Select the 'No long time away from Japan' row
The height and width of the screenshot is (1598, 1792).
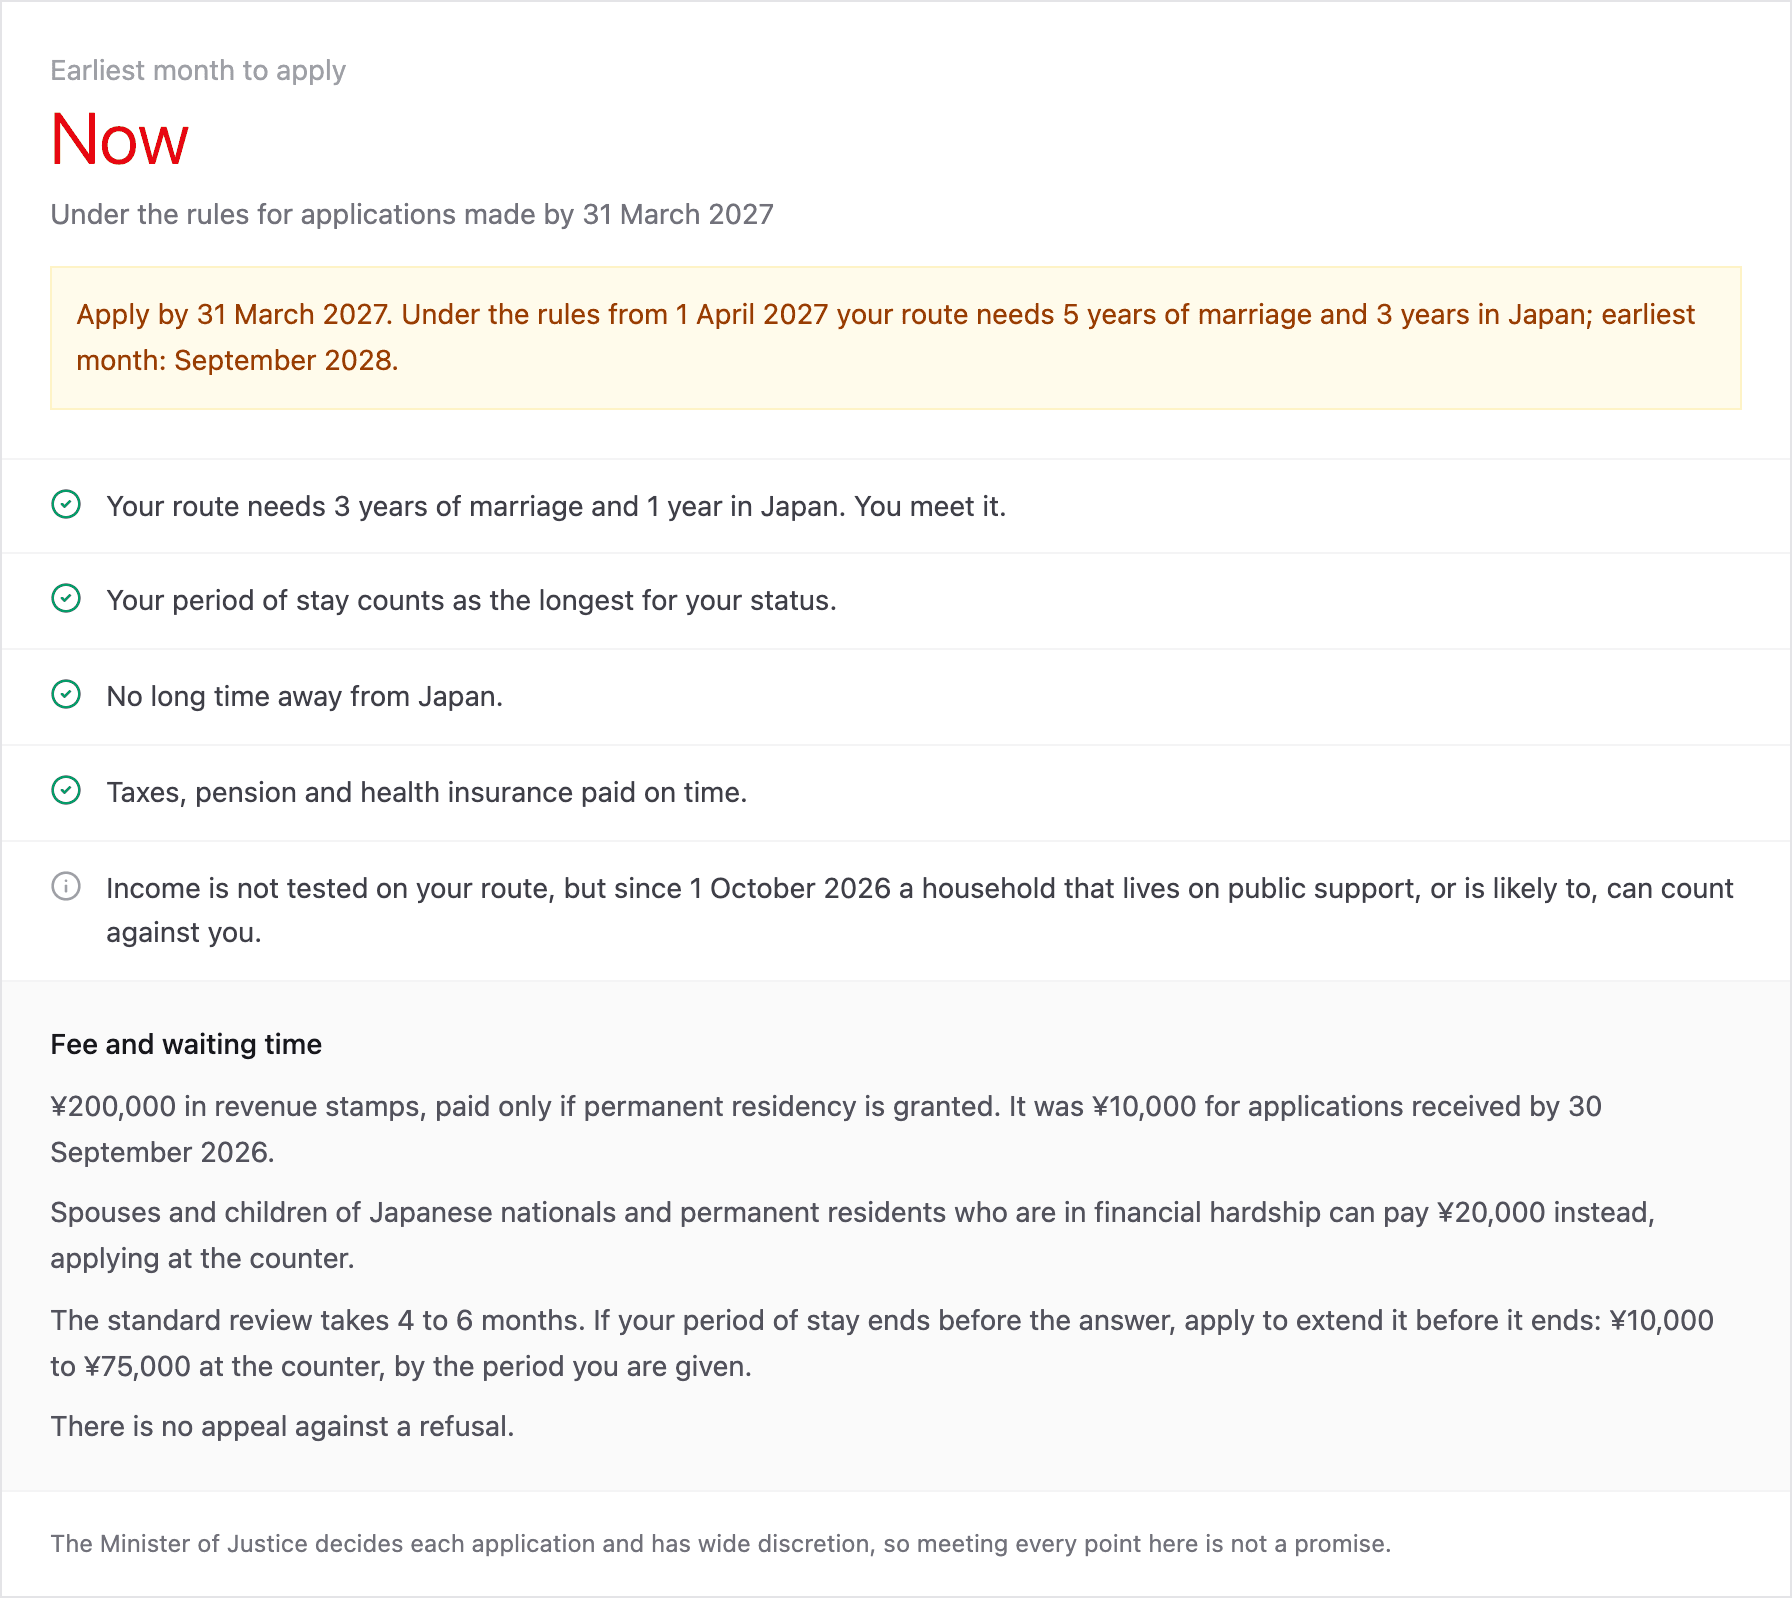tap(896, 697)
